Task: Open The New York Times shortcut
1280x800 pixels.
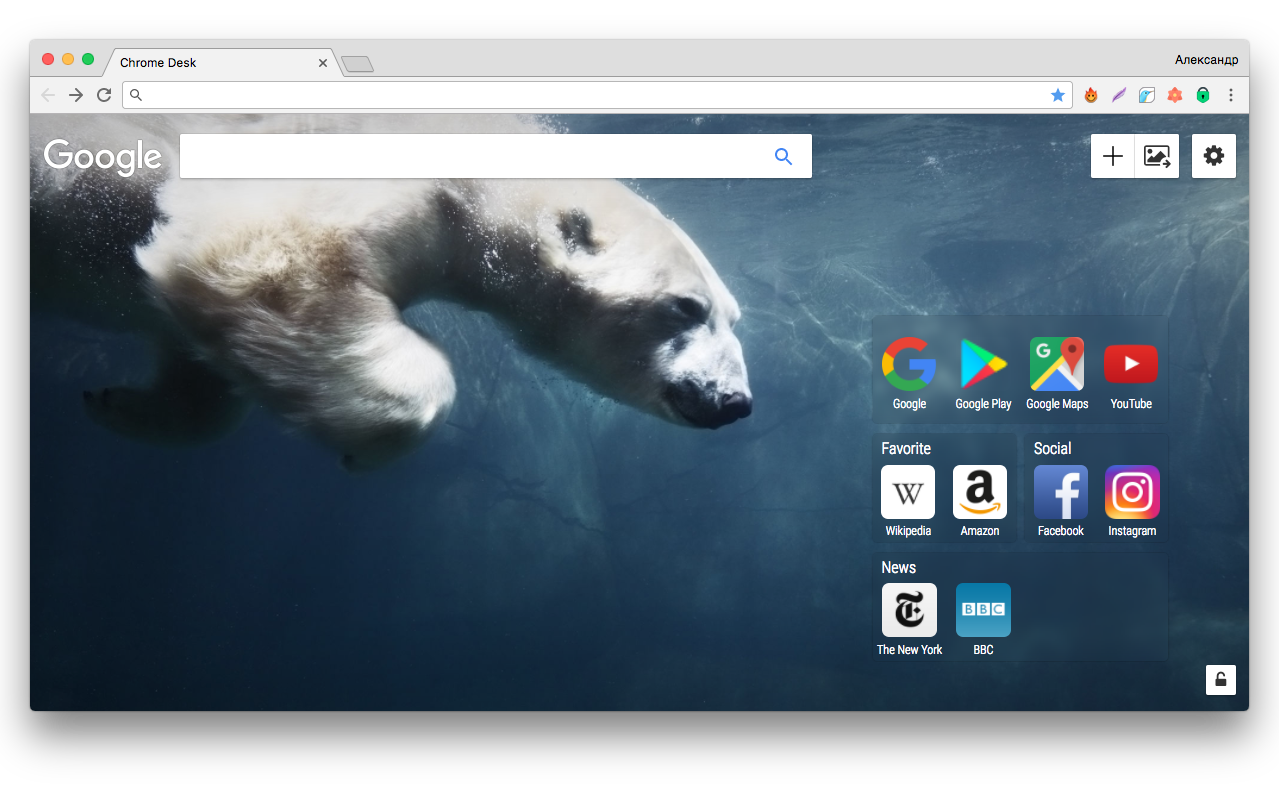Action: pos(909,610)
